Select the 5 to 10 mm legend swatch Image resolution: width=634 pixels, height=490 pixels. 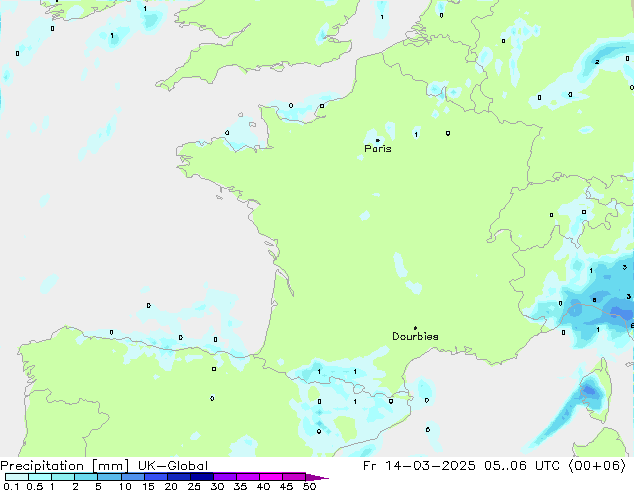click(109, 477)
